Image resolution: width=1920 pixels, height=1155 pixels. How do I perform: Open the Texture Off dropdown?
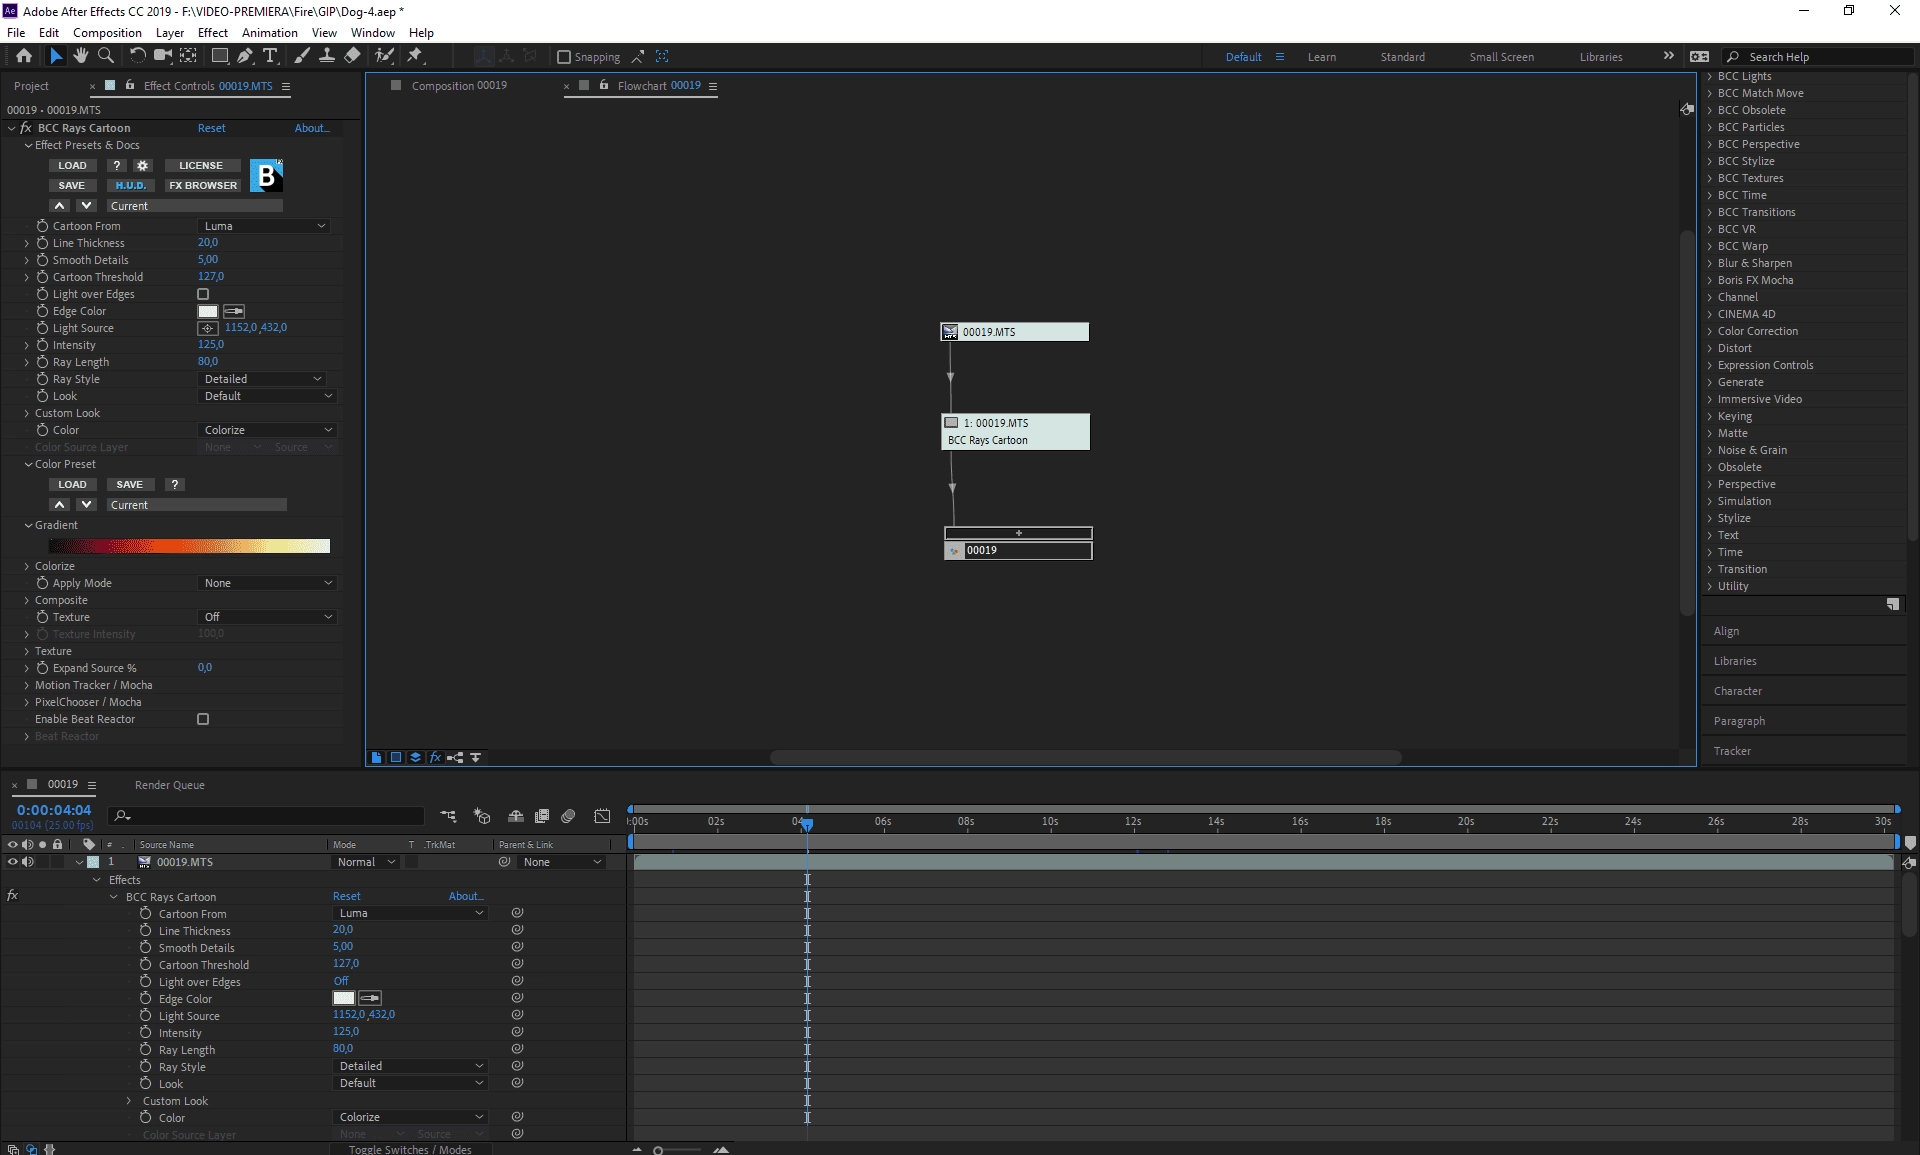(267, 617)
